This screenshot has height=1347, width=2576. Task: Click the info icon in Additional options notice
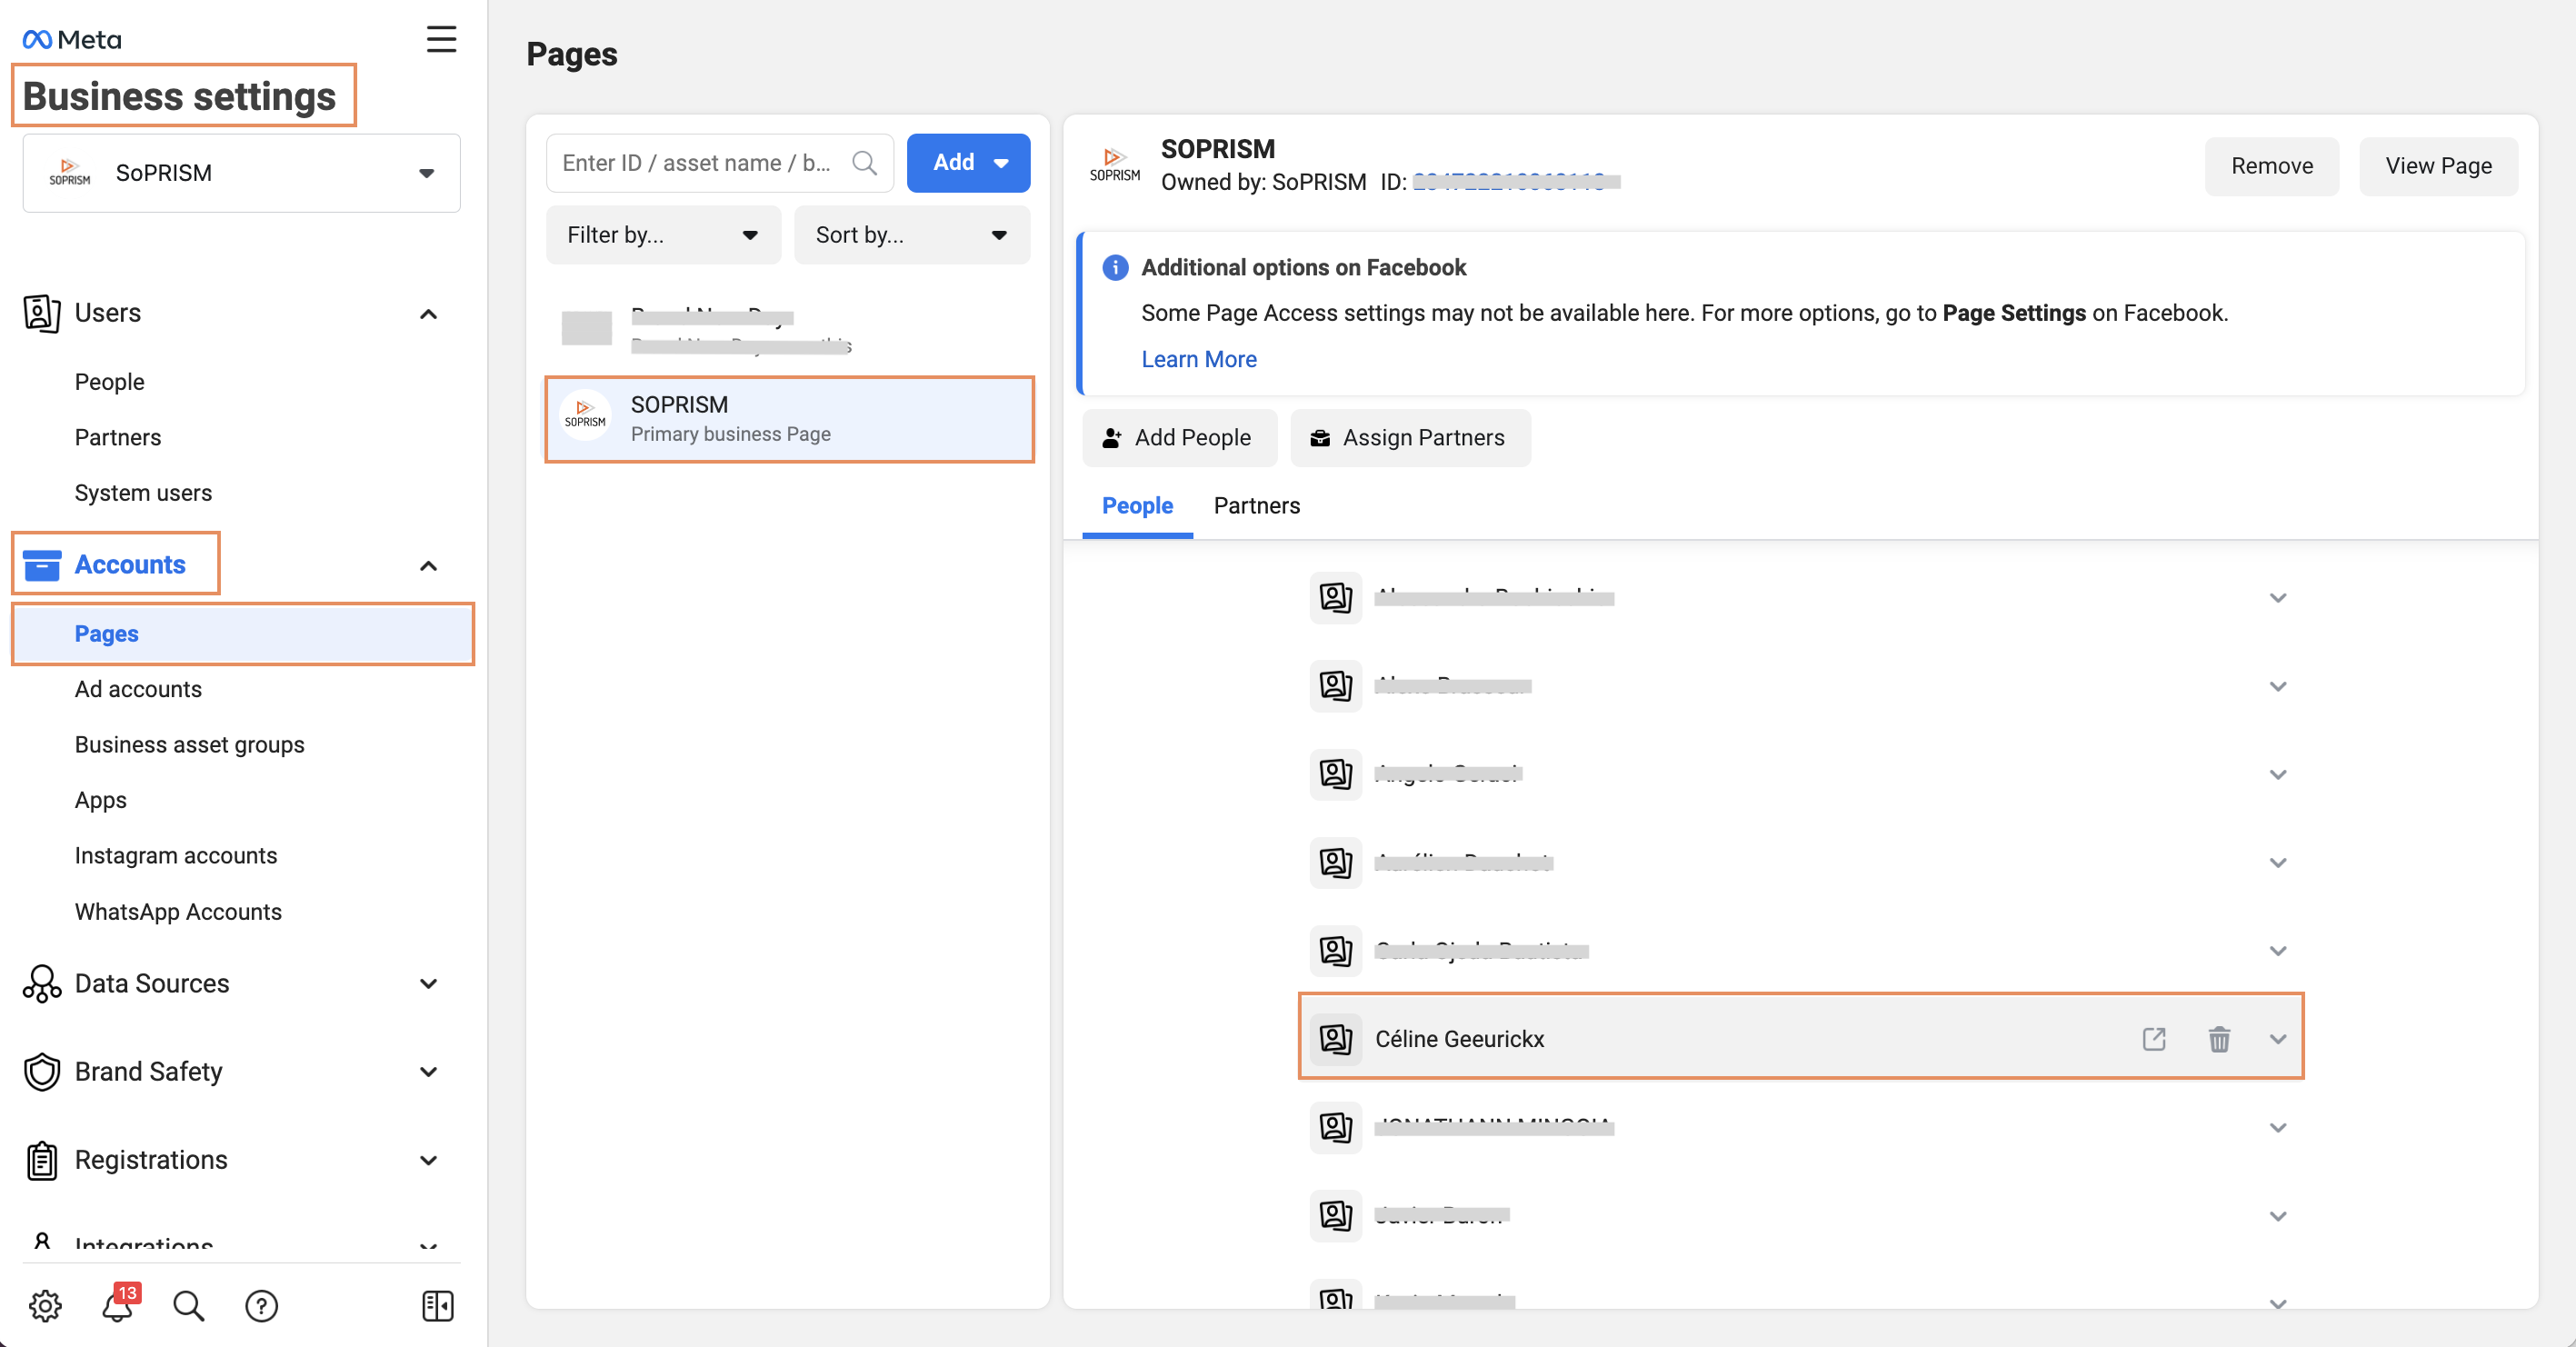1114,267
